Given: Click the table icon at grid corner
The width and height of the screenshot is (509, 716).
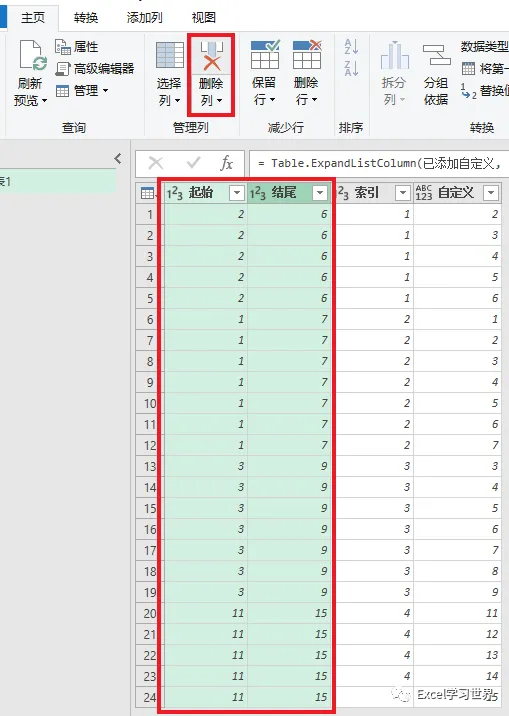Looking at the screenshot, I should coord(147,193).
